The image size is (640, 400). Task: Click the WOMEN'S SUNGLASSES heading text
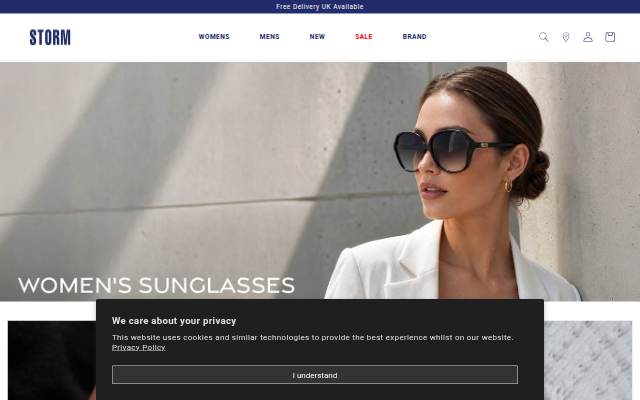point(156,285)
